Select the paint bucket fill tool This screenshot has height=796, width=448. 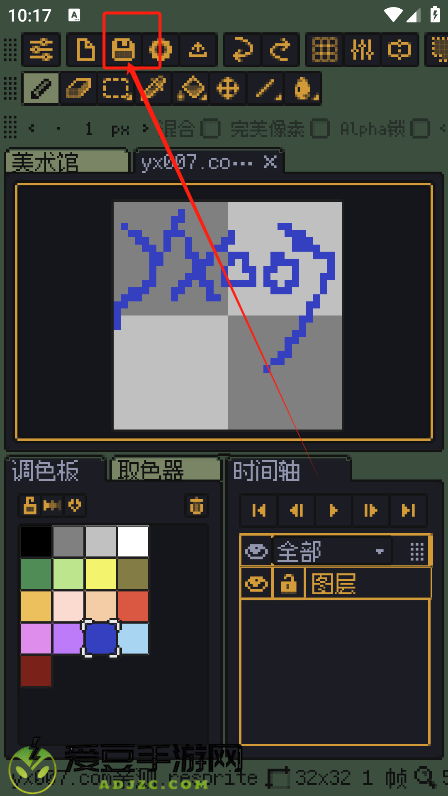191,88
